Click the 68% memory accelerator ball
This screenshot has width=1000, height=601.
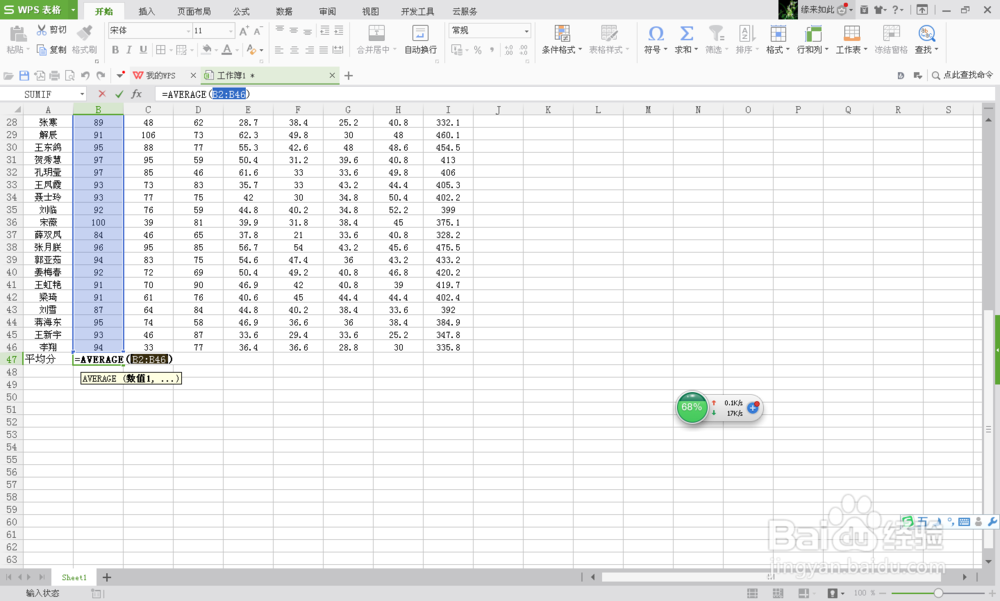coord(691,407)
